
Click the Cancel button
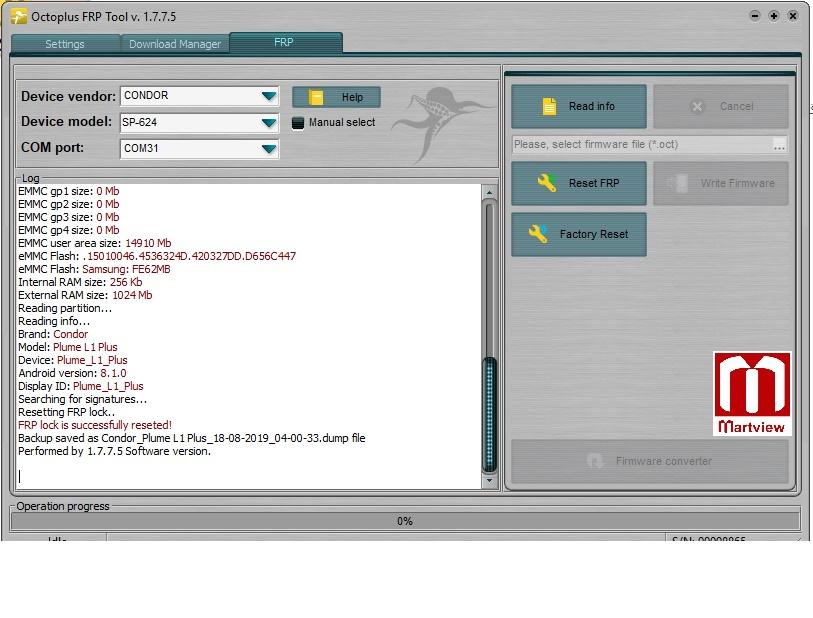pyautogui.click(x=721, y=106)
